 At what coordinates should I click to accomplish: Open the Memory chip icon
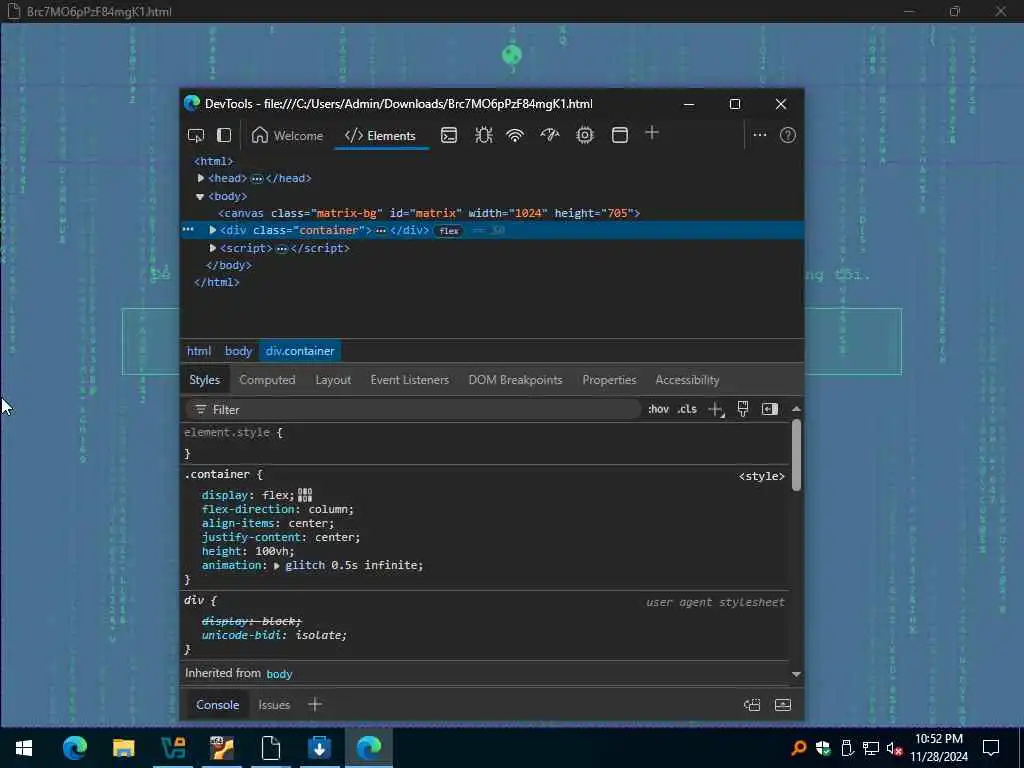(x=584, y=135)
